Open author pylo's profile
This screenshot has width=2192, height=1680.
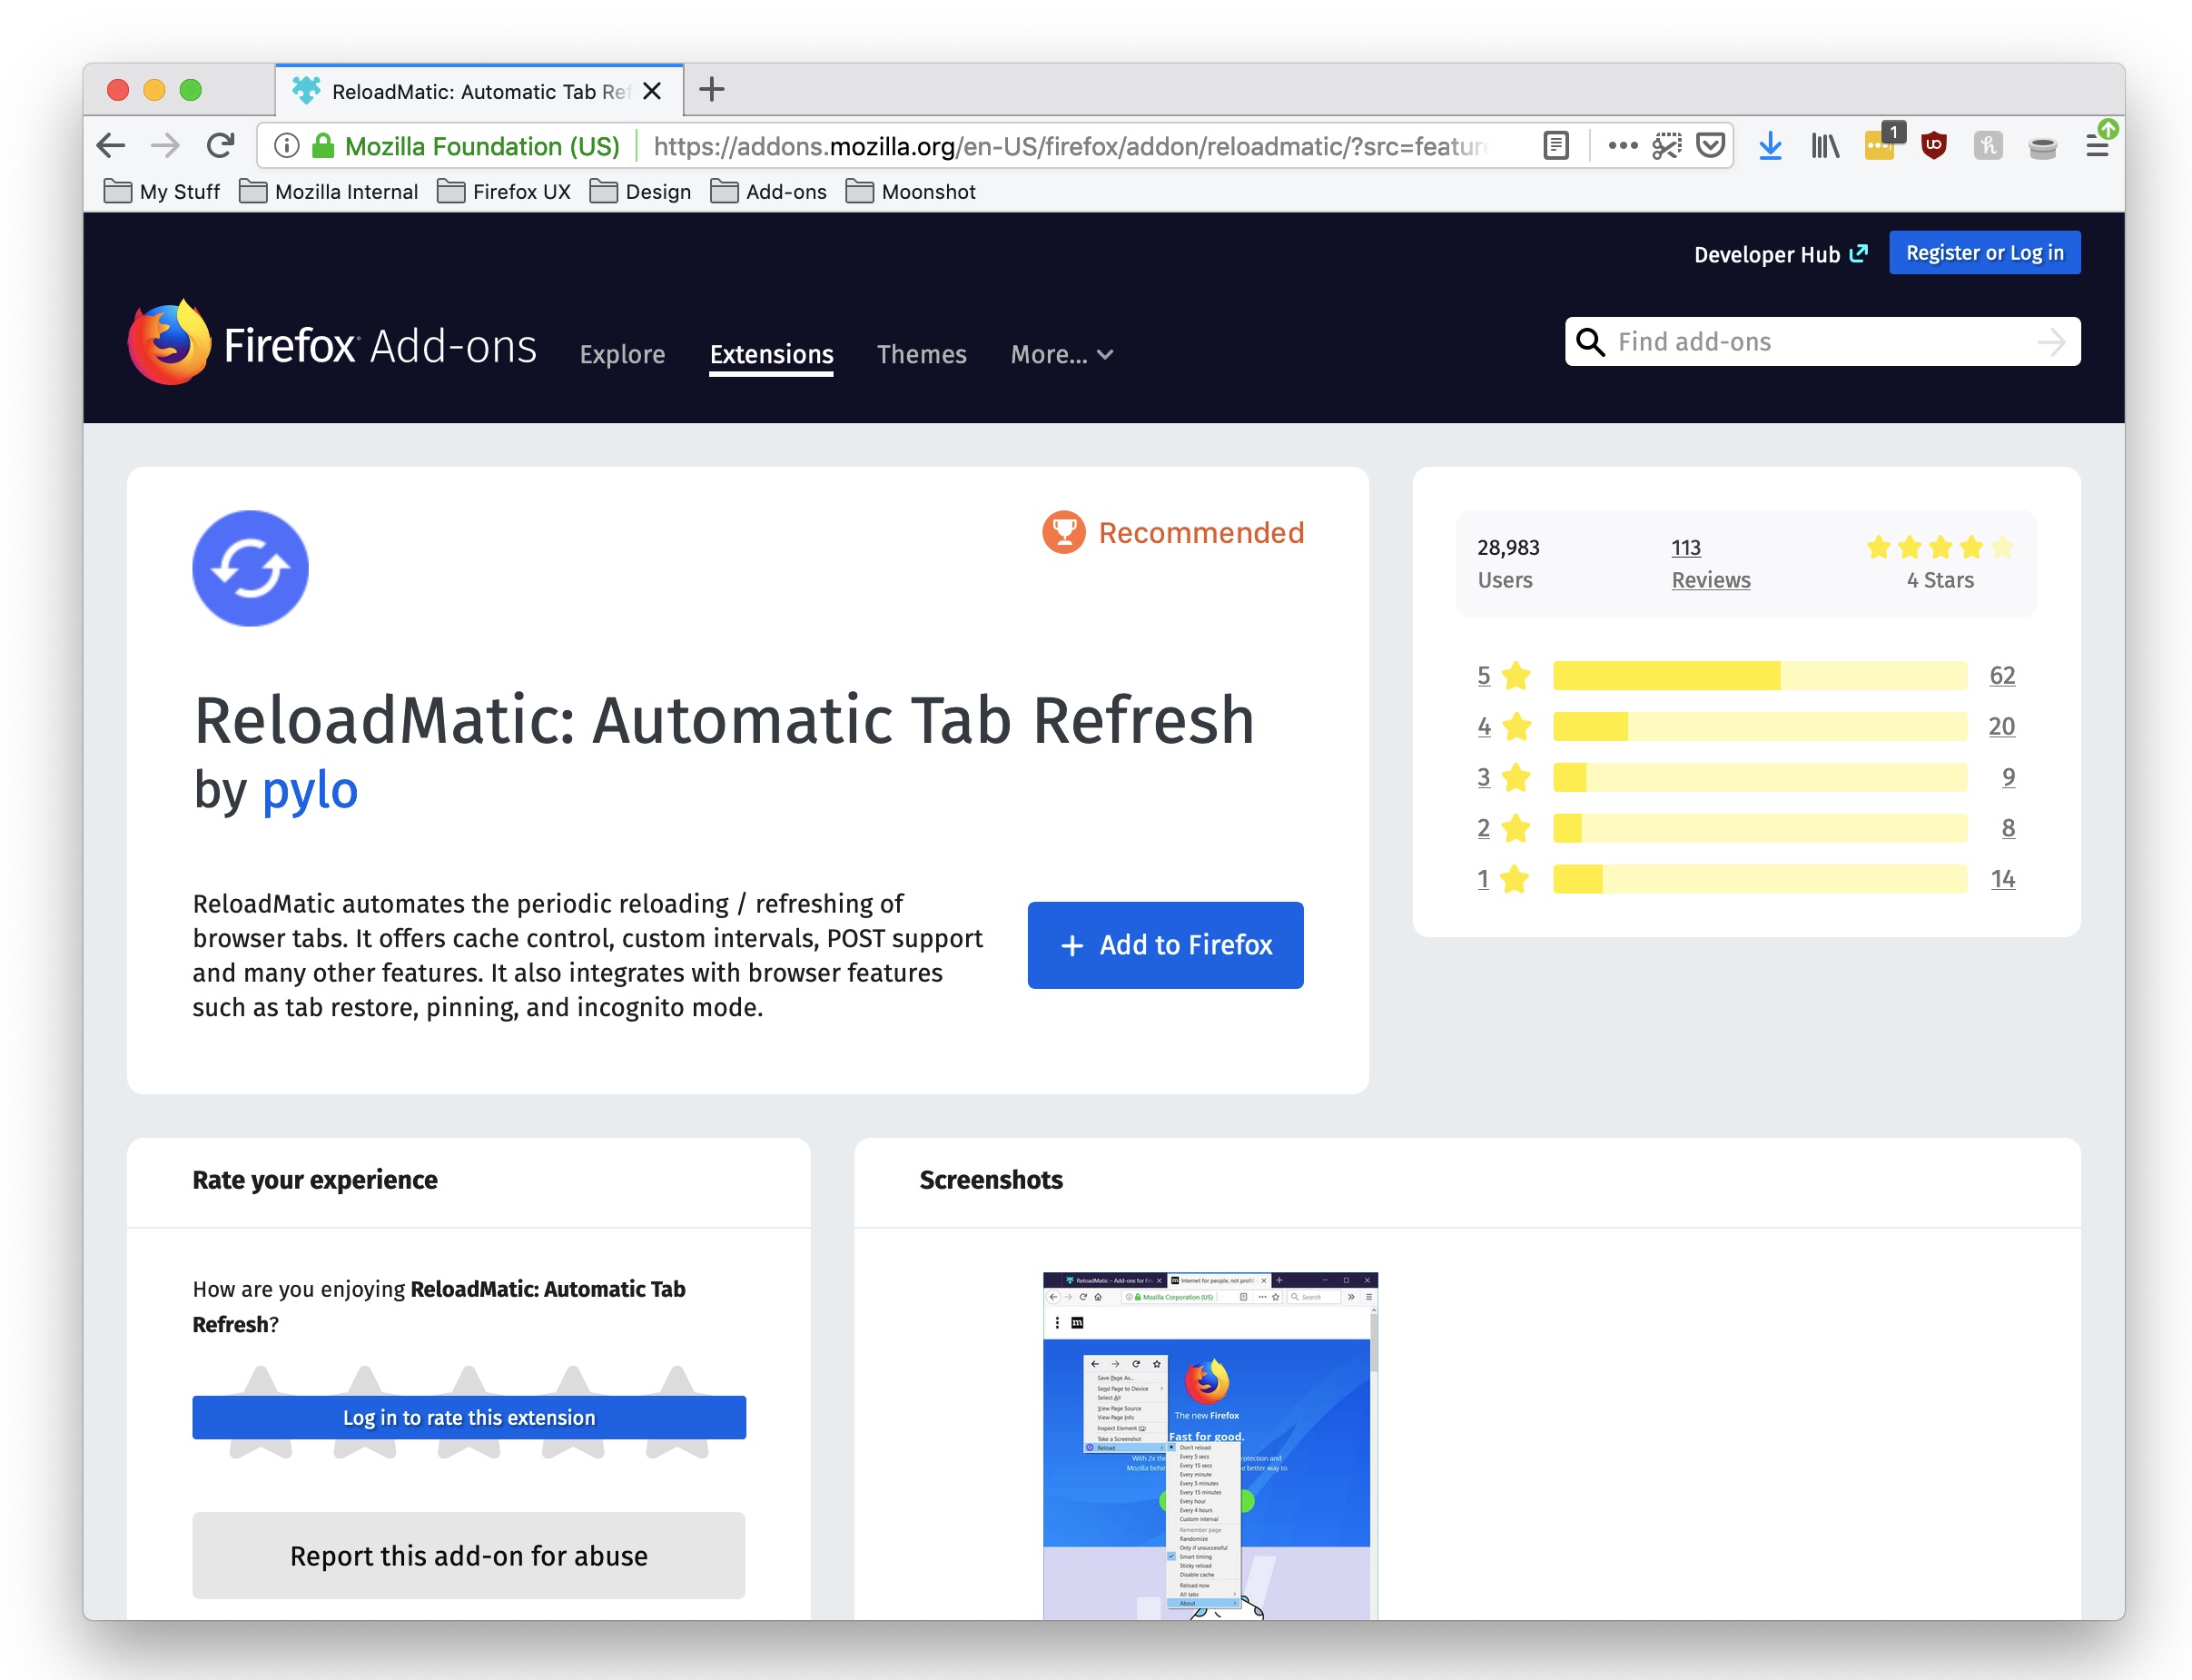pyautogui.click(x=309, y=790)
